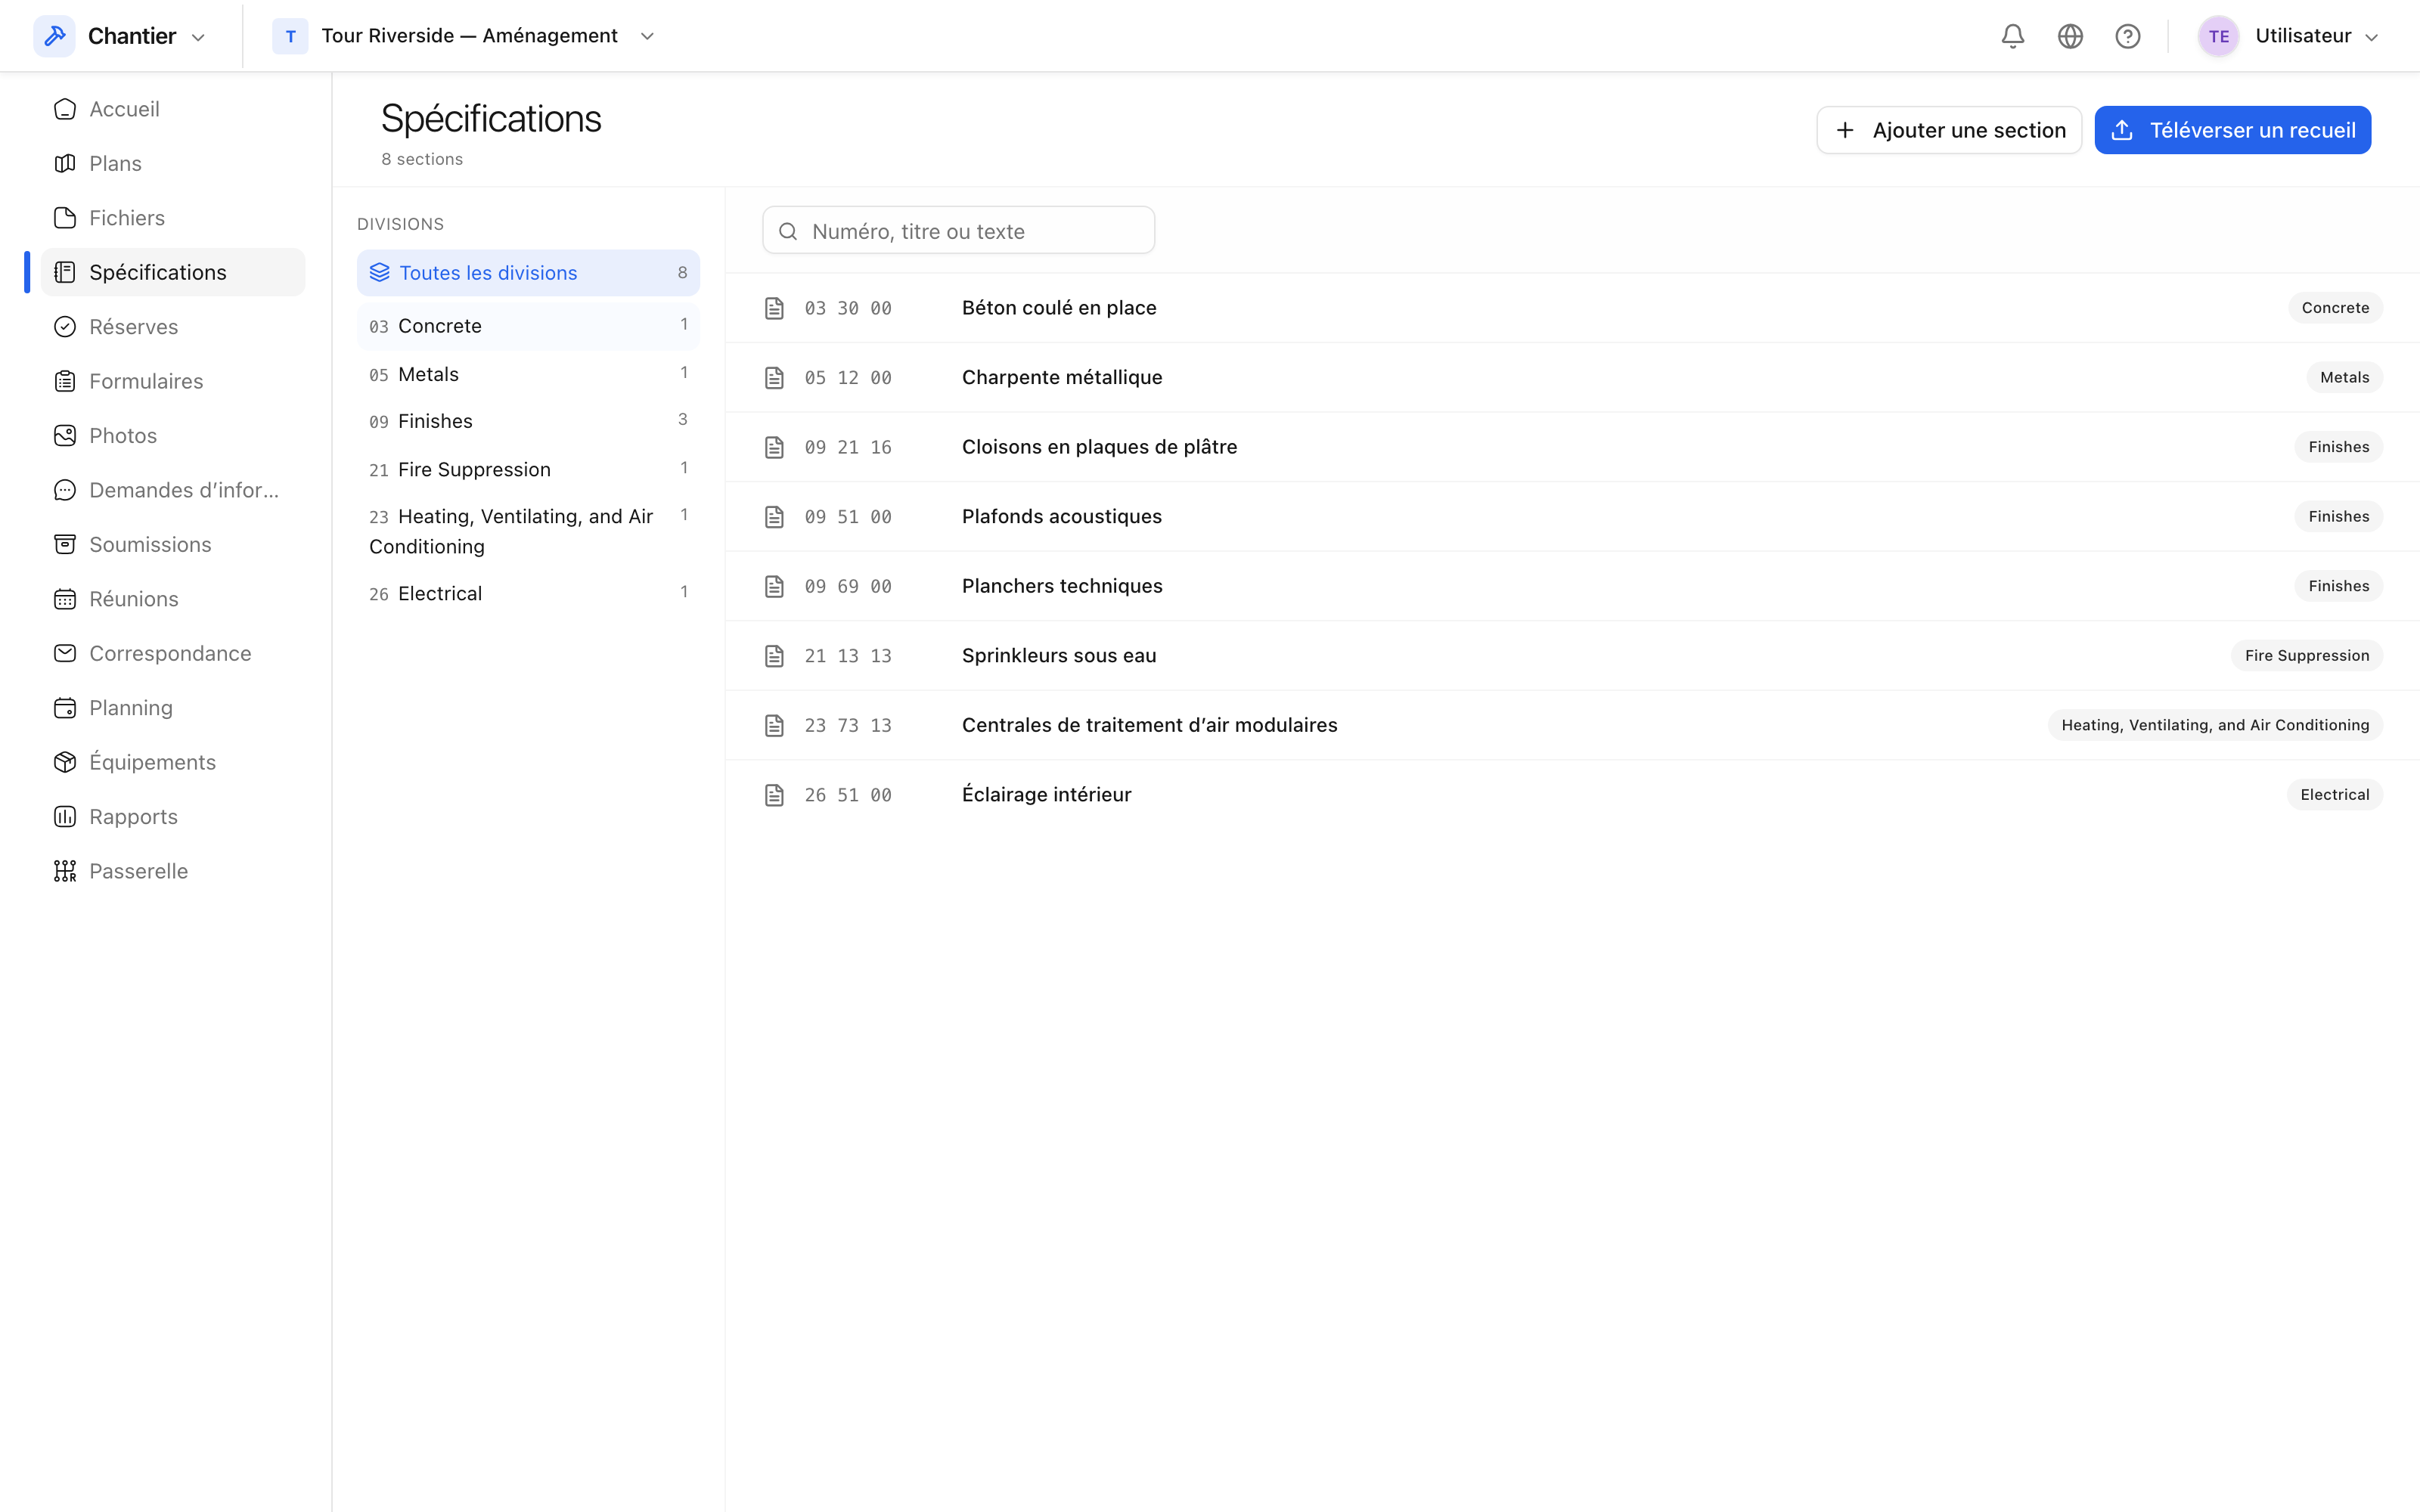Filter by division 26 Electrical
The width and height of the screenshot is (2420, 1512).
click(528, 593)
